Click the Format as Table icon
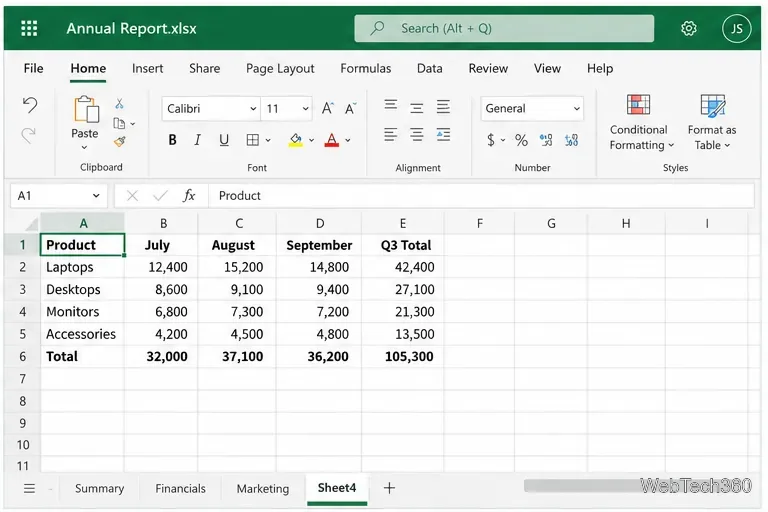The height and width of the screenshot is (512, 768). [713, 105]
